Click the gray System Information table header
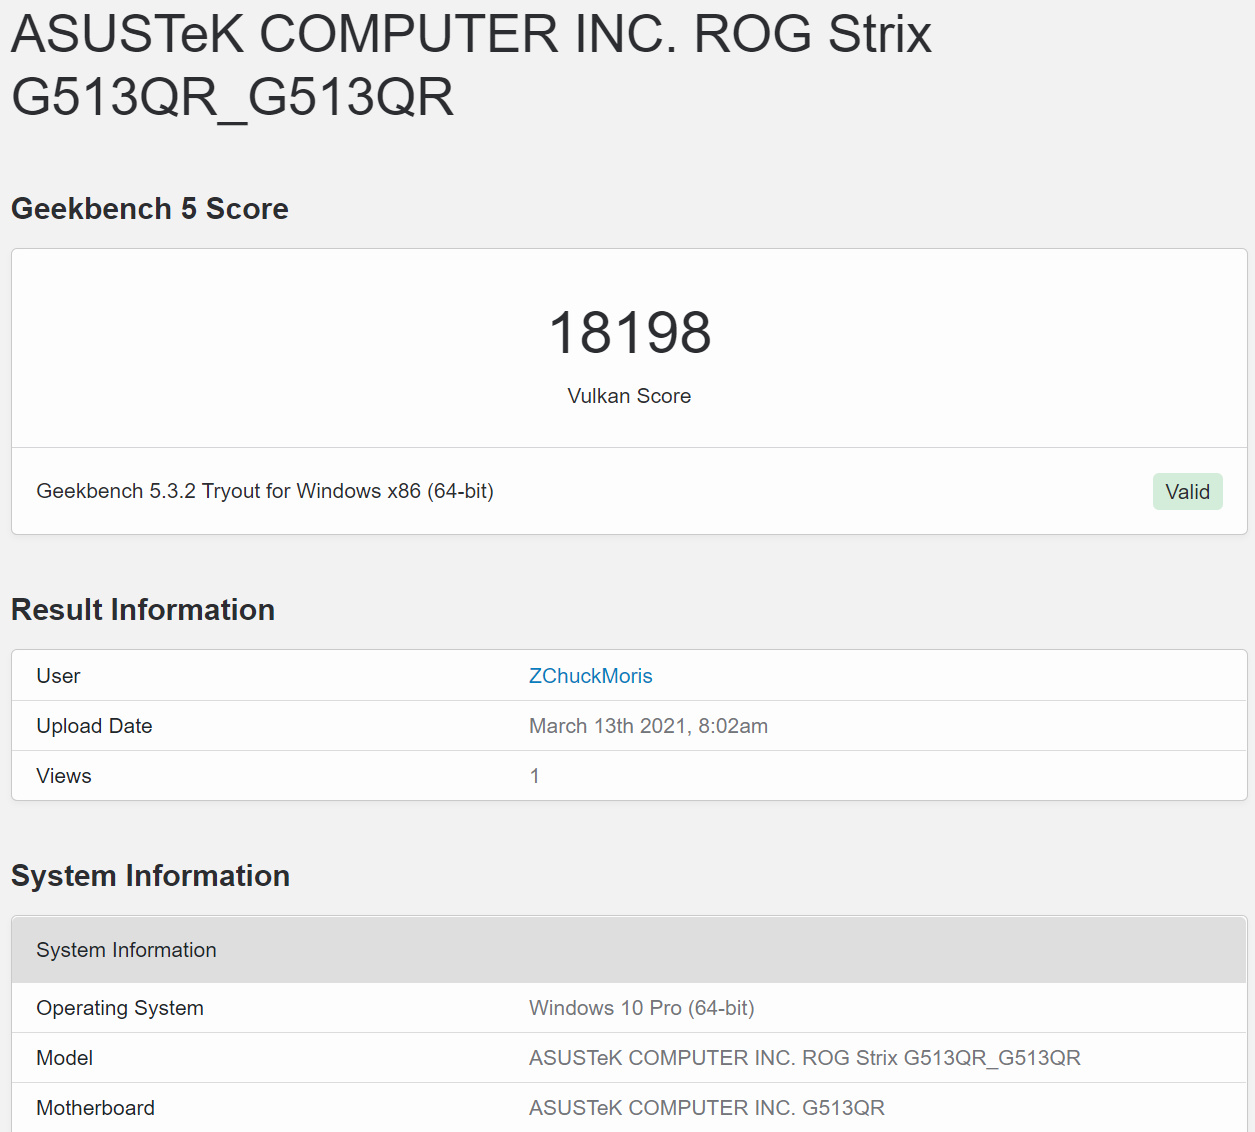Screen dimensions: 1255x1132 [629, 950]
